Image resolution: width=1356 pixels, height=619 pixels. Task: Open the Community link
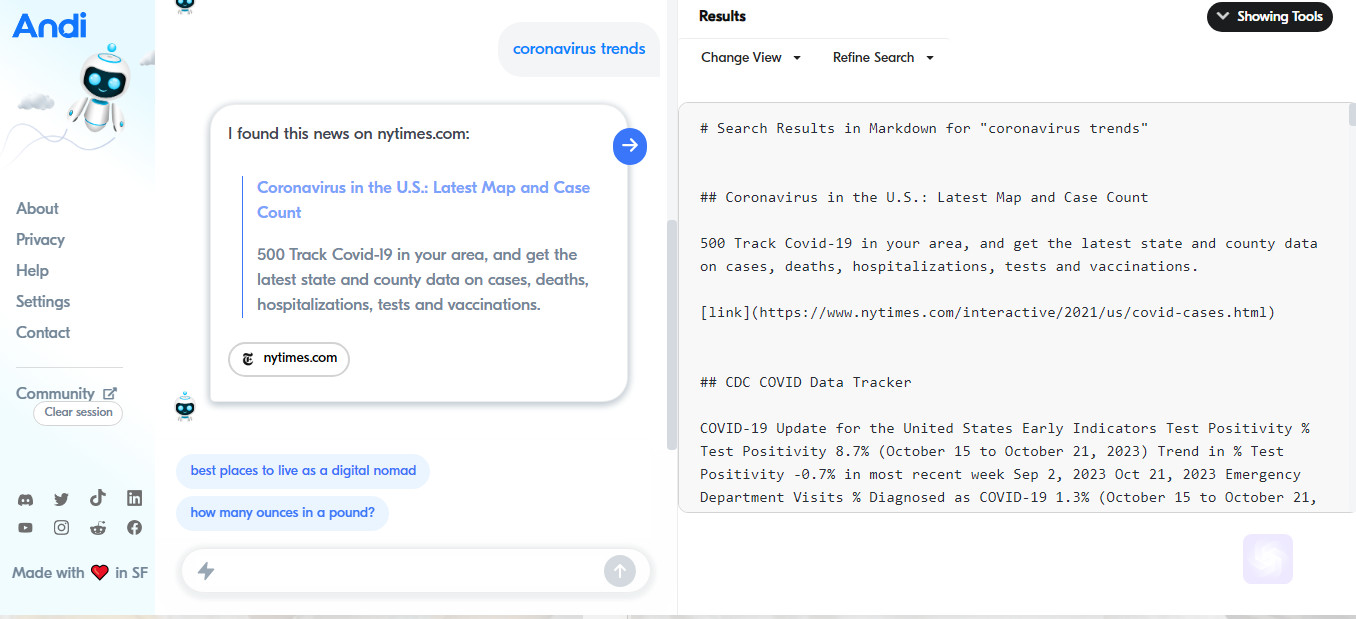(x=55, y=393)
